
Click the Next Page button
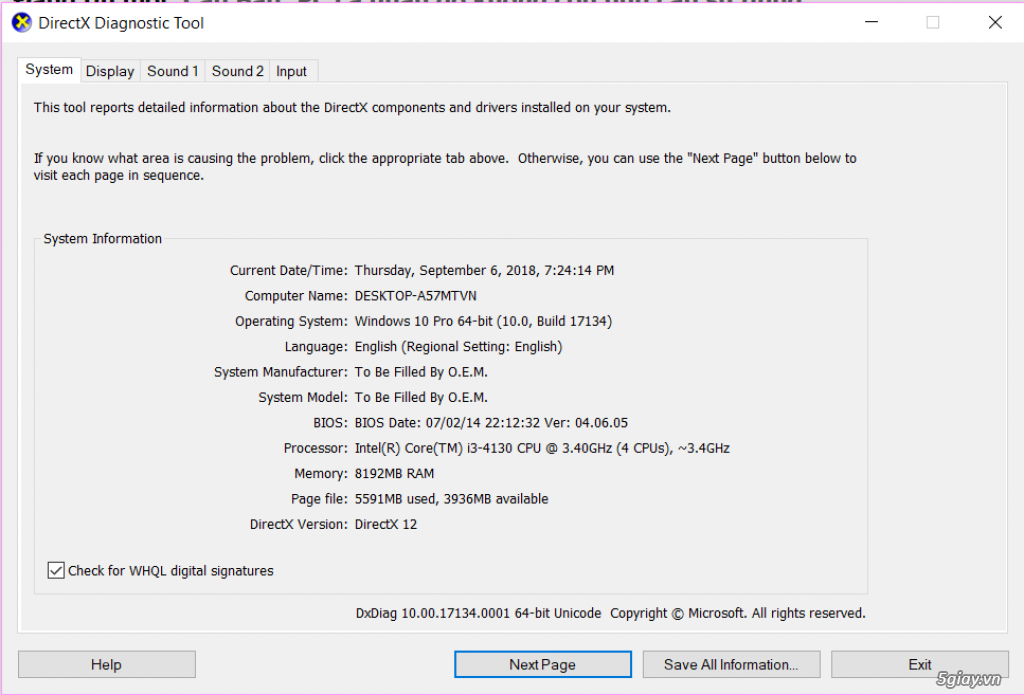coord(542,664)
